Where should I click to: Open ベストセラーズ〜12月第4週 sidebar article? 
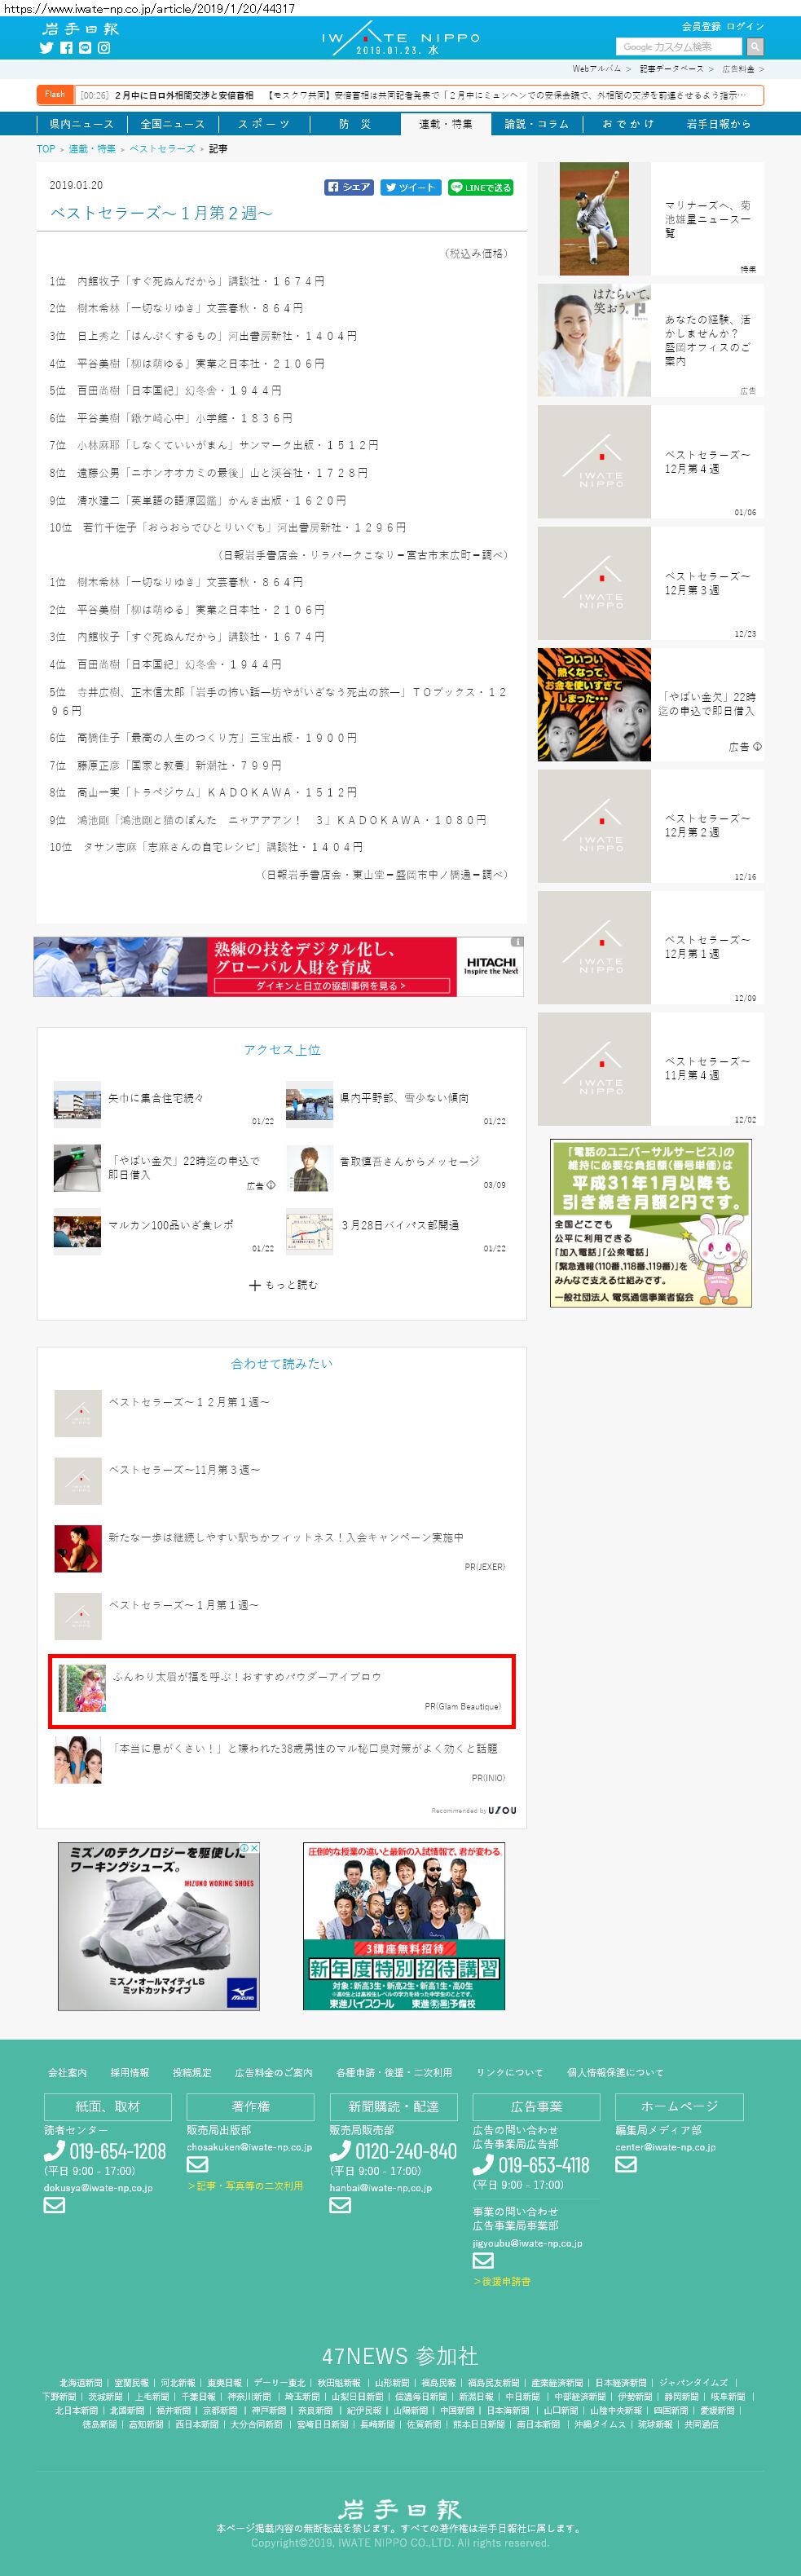point(651,462)
